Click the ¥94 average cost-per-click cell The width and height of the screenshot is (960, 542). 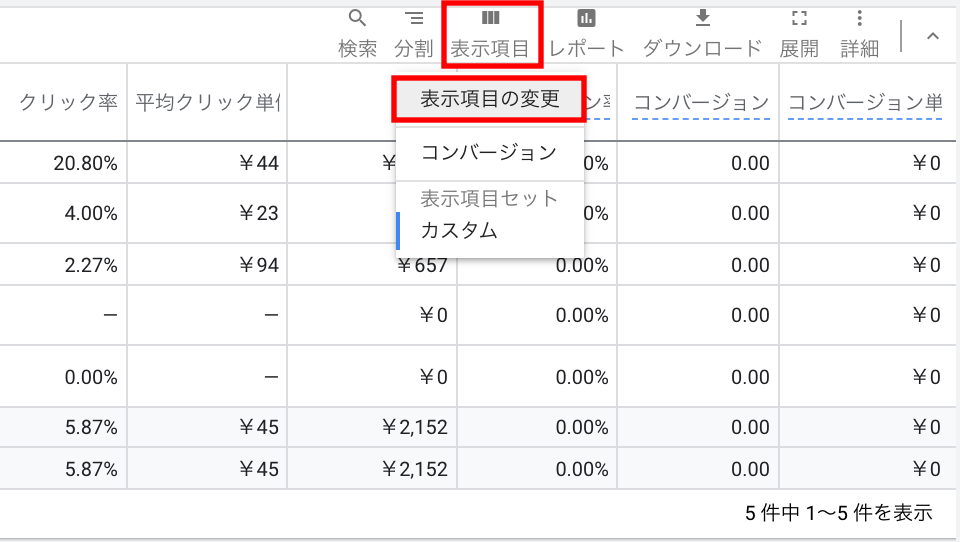258,266
